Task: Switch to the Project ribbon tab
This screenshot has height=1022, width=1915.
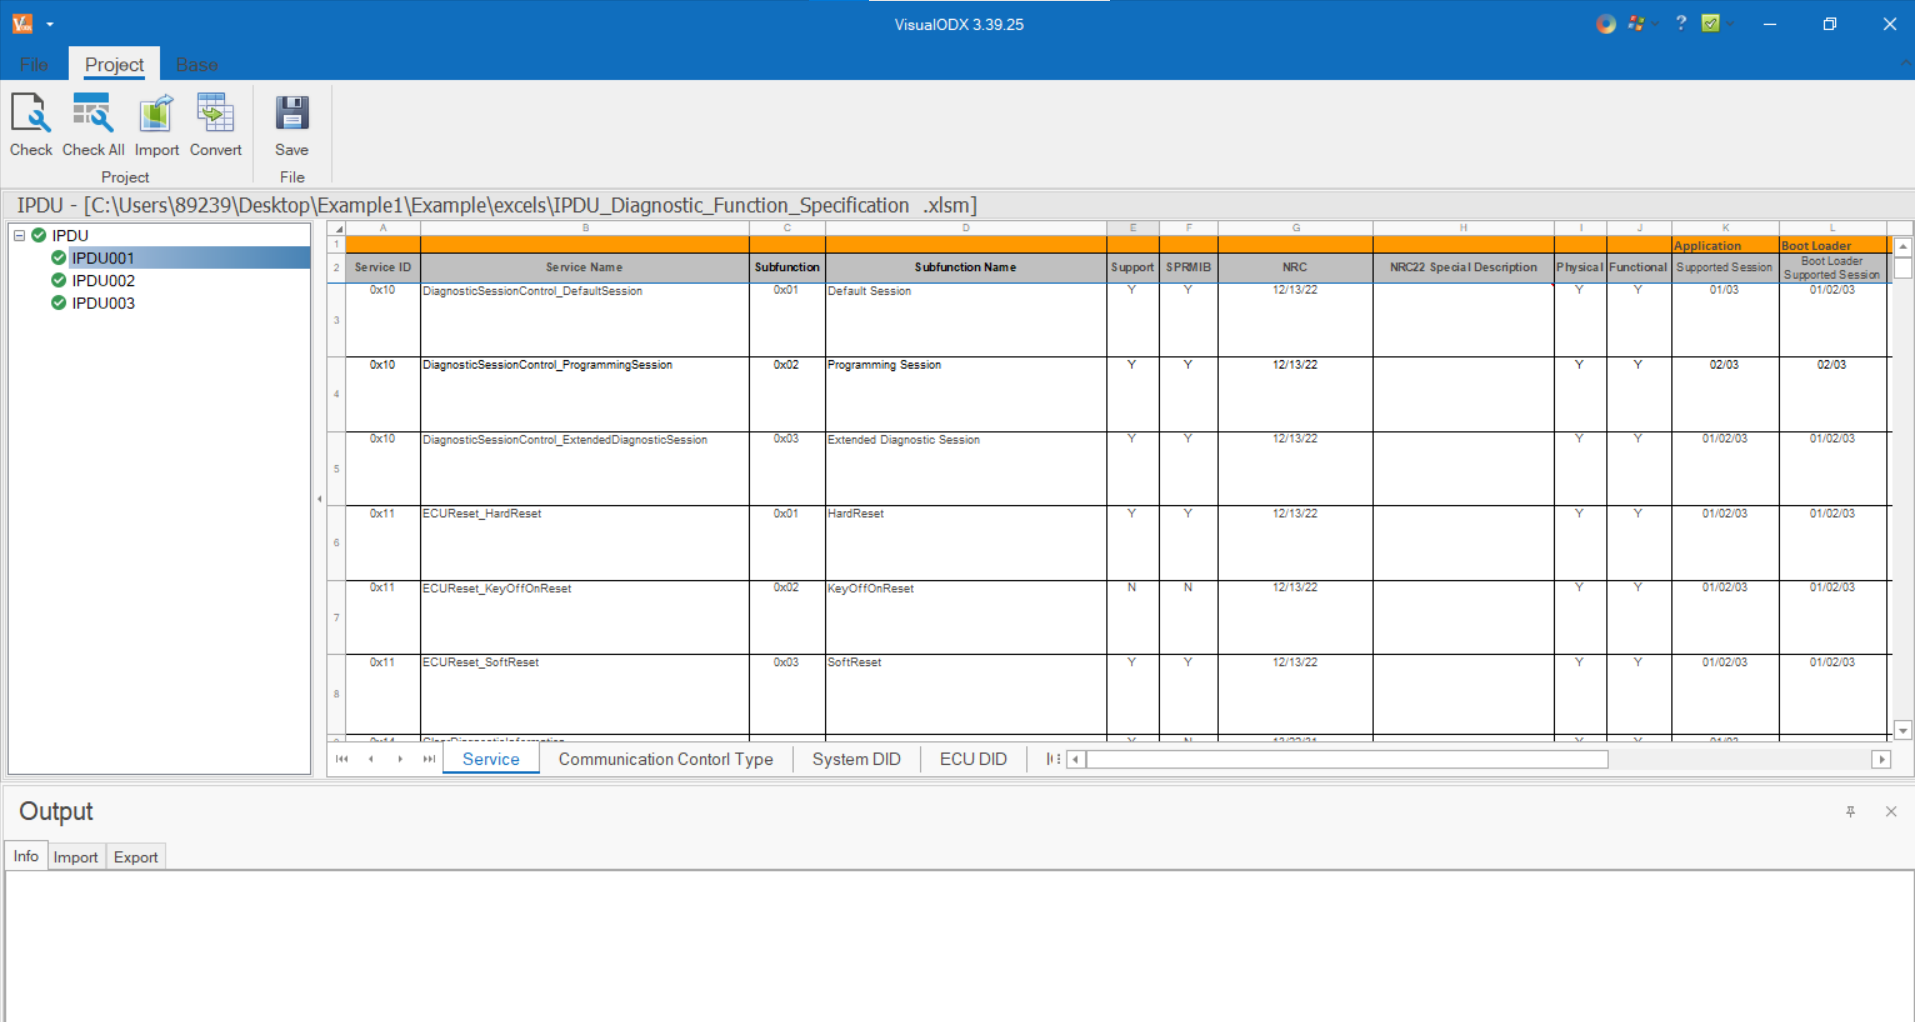Action: click(114, 64)
